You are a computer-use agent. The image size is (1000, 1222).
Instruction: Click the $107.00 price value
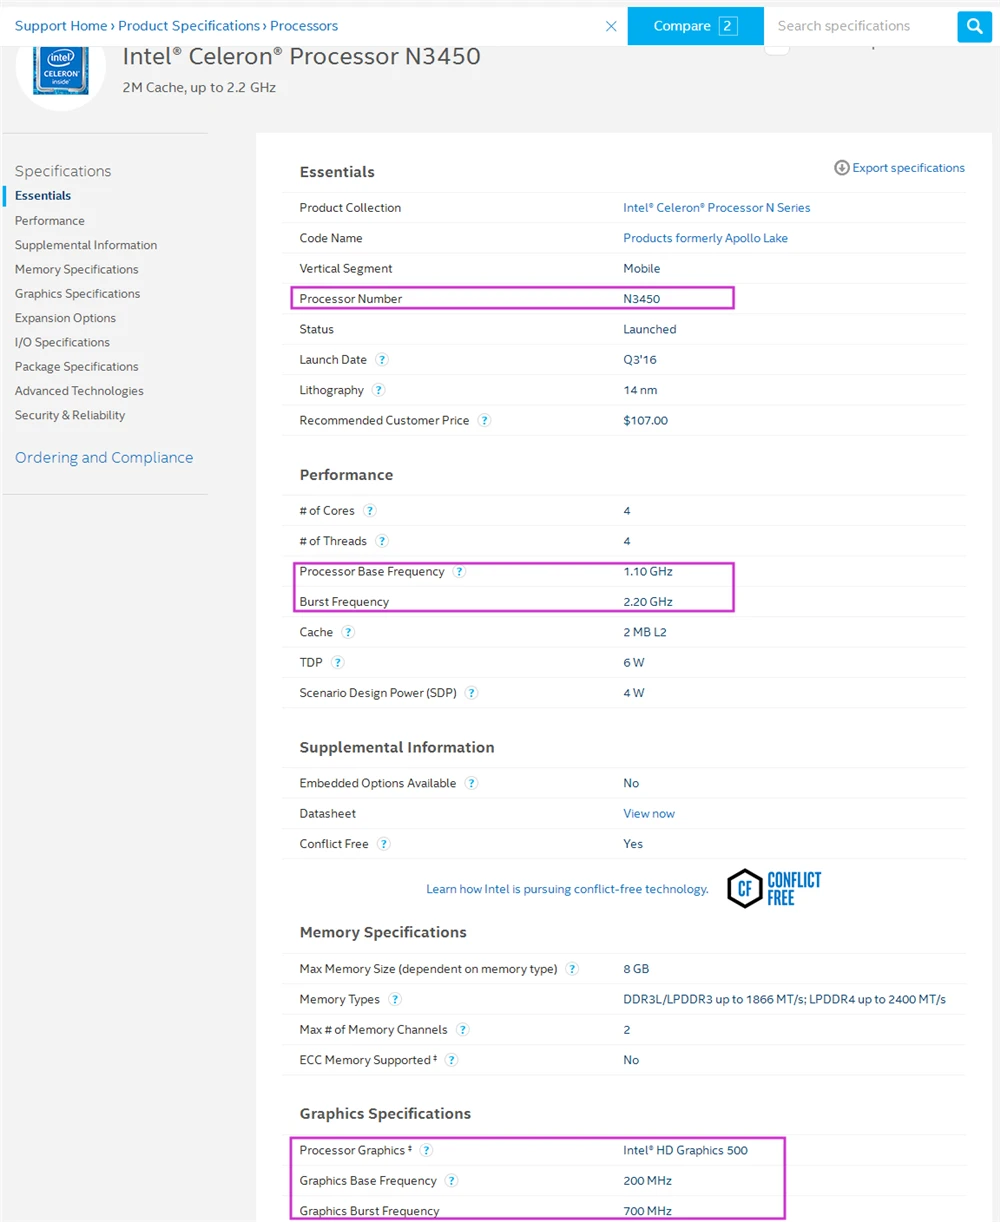point(646,421)
